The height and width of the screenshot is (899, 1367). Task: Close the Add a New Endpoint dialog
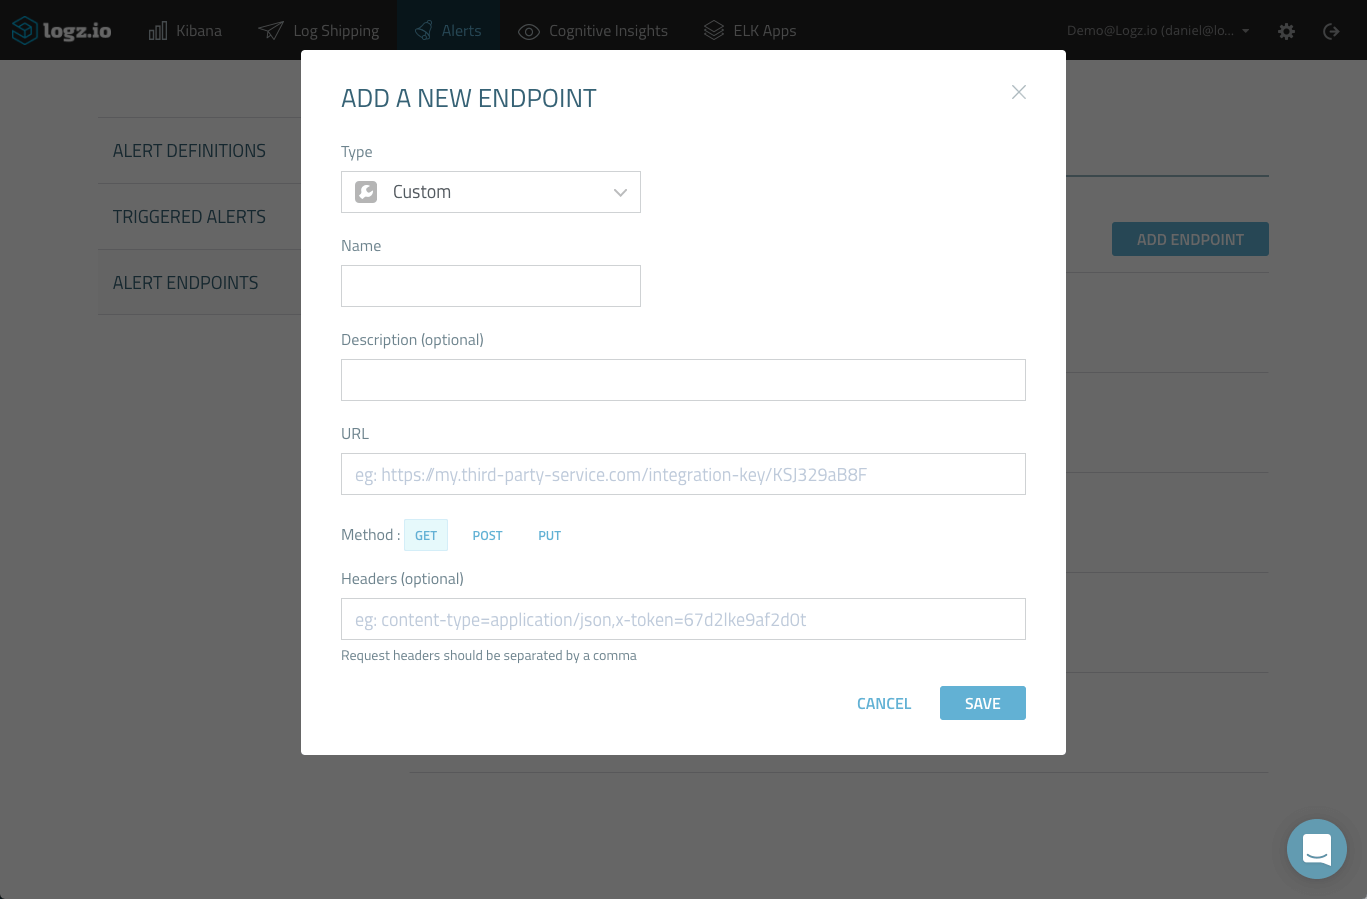point(1019,92)
